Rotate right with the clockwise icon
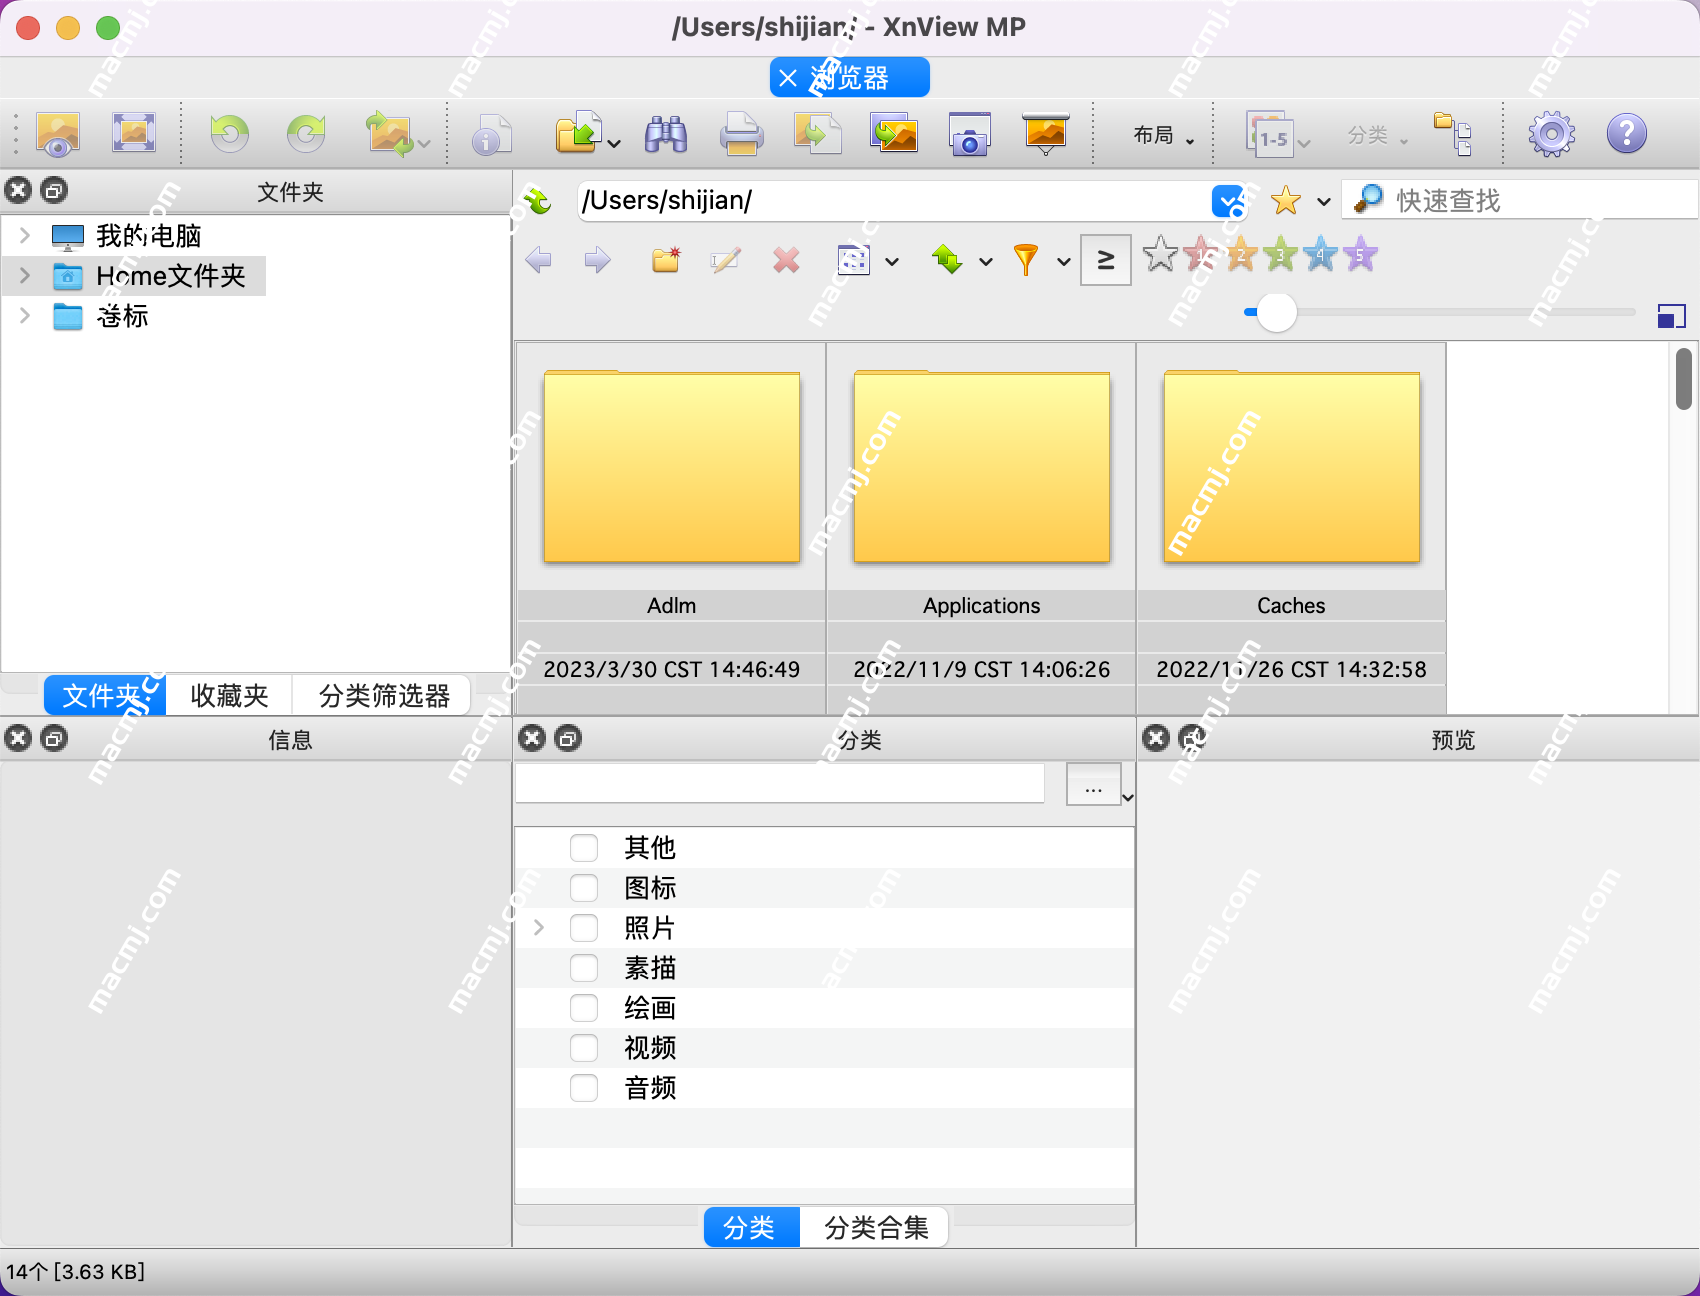The image size is (1700, 1296). (306, 133)
